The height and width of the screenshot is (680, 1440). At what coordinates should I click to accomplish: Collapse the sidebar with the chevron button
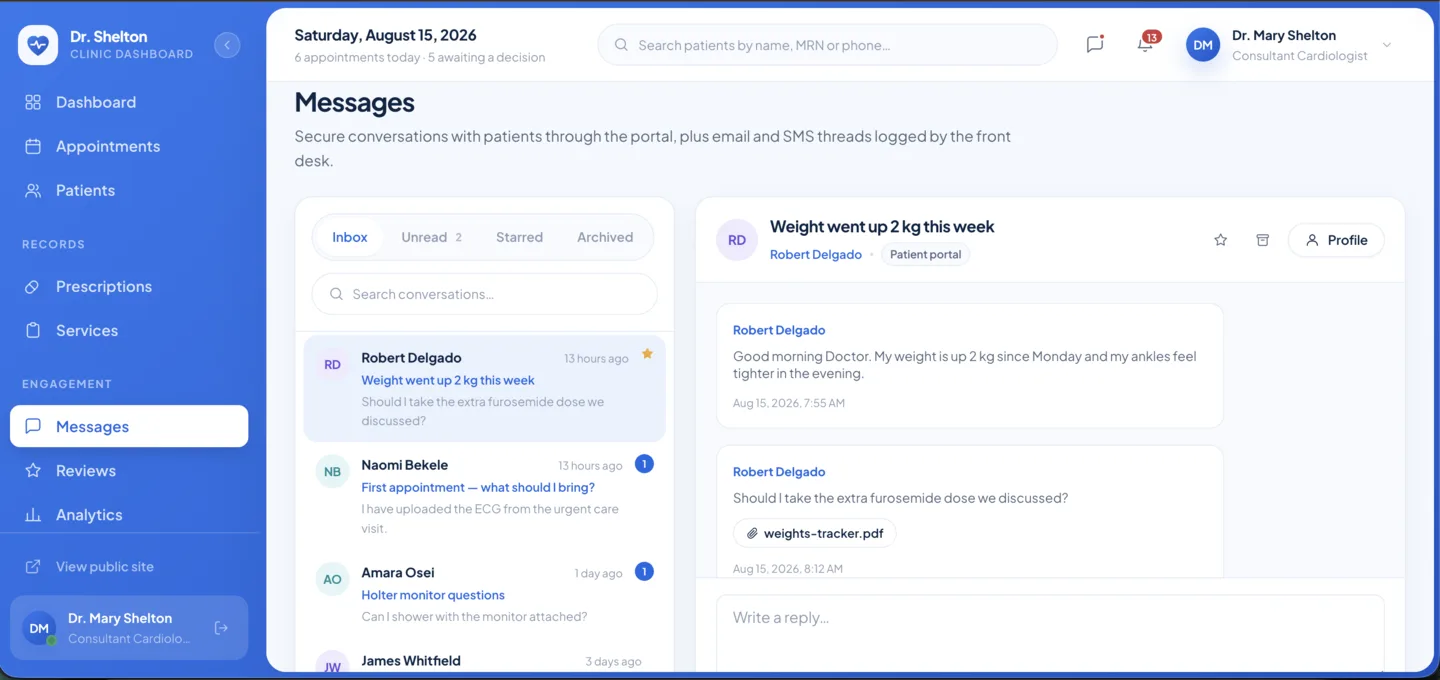[227, 45]
